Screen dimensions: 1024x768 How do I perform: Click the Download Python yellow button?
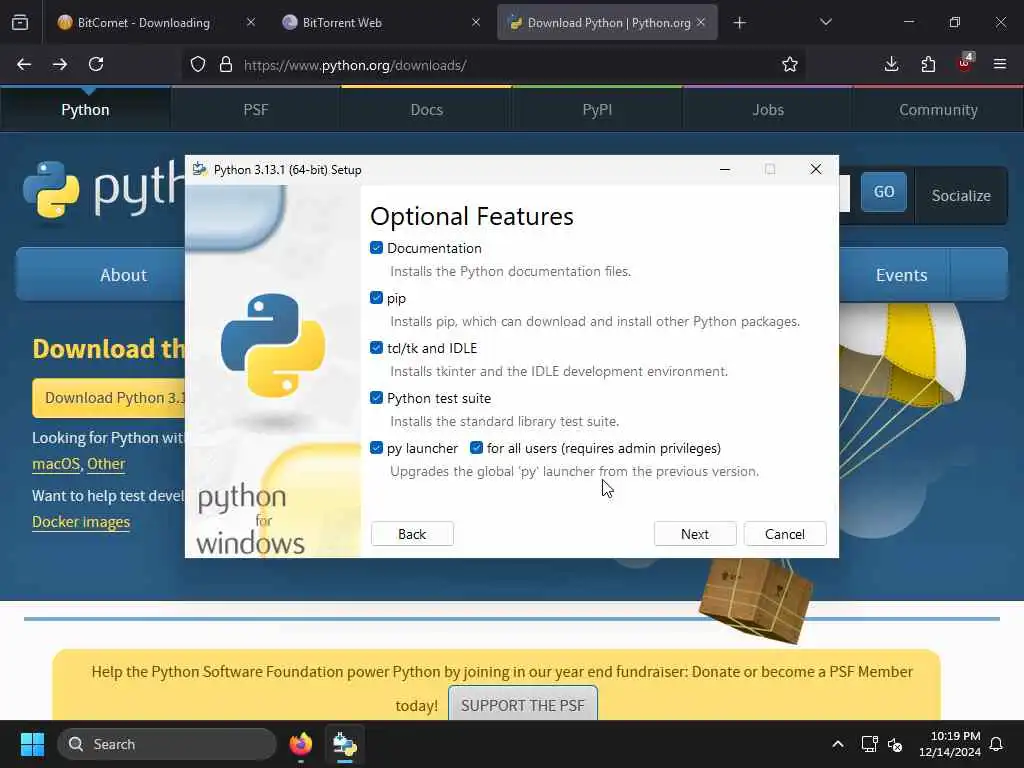pos(109,398)
